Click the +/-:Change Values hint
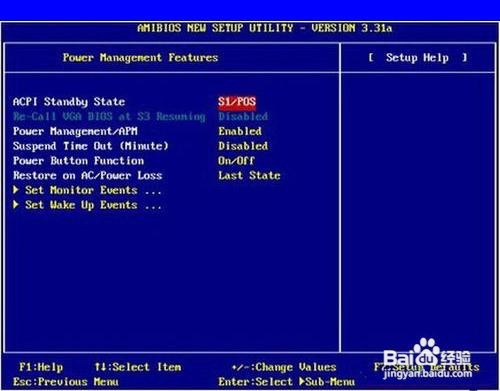 [284, 367]
